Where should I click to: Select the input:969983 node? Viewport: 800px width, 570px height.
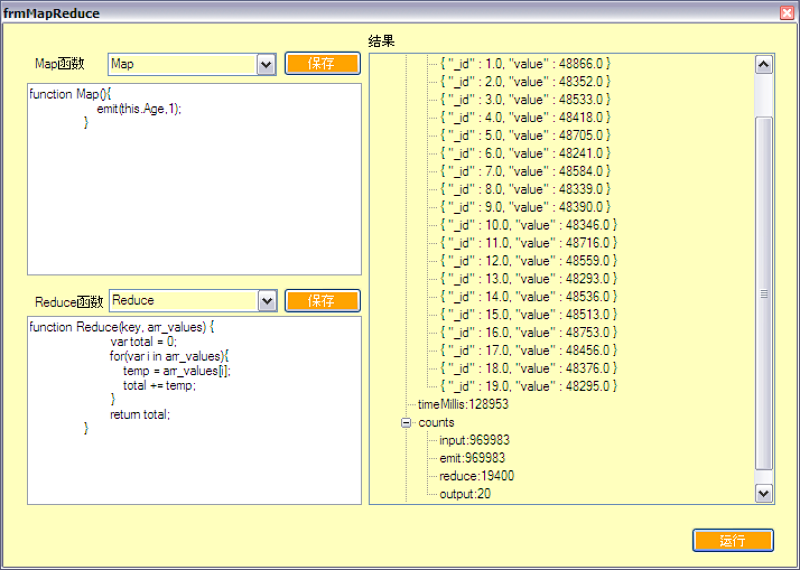[474, 440]
